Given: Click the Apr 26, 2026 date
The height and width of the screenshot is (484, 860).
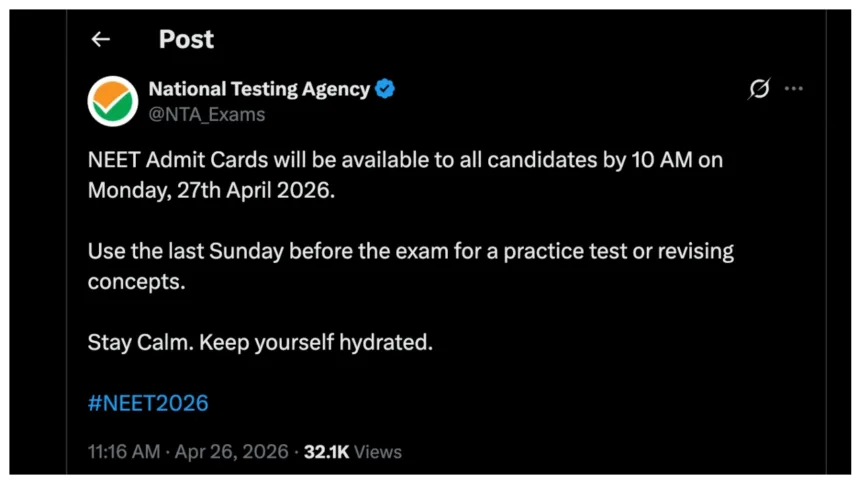Looking at the screenshot, I should pyautogui.click(x=231, y=452).
